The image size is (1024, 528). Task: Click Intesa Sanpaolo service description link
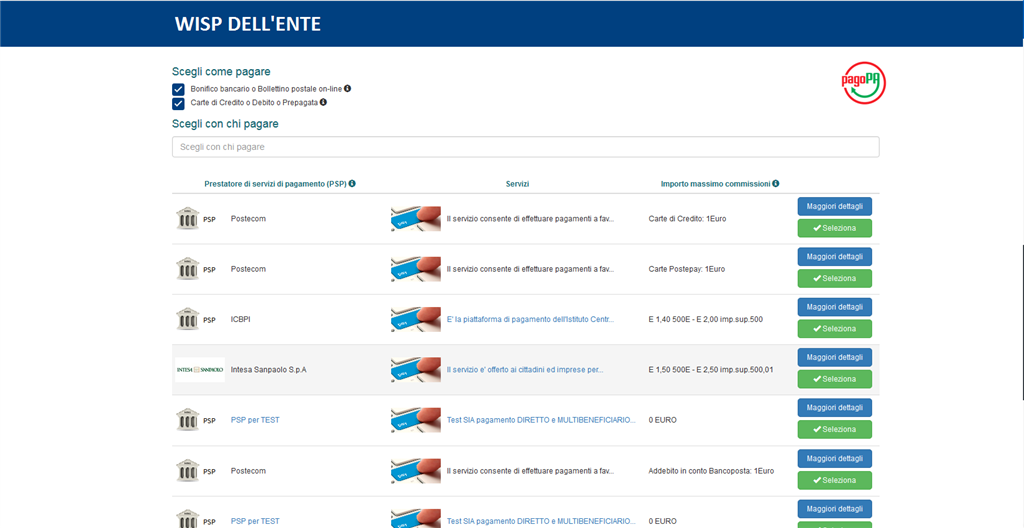point(525,370)
